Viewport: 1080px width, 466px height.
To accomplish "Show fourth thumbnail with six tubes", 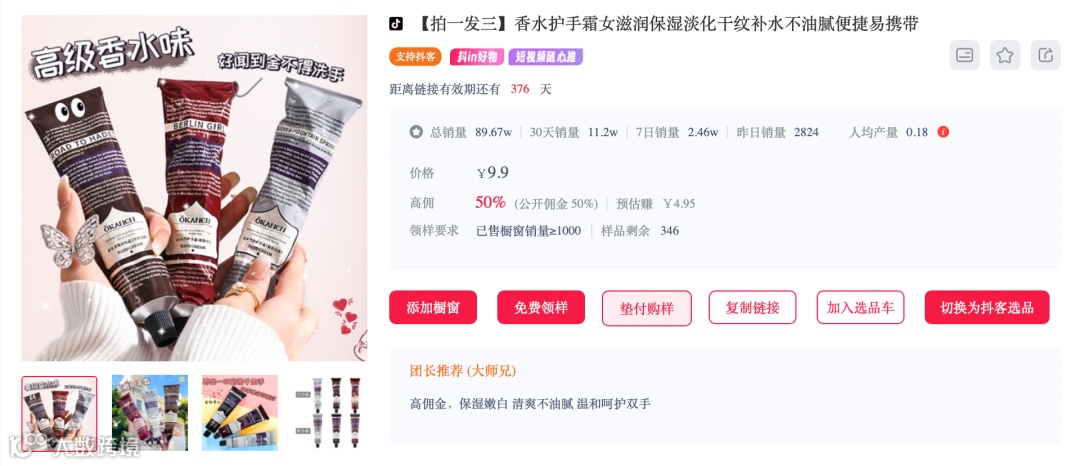I will pyautogui.click(x=330, y=413).
